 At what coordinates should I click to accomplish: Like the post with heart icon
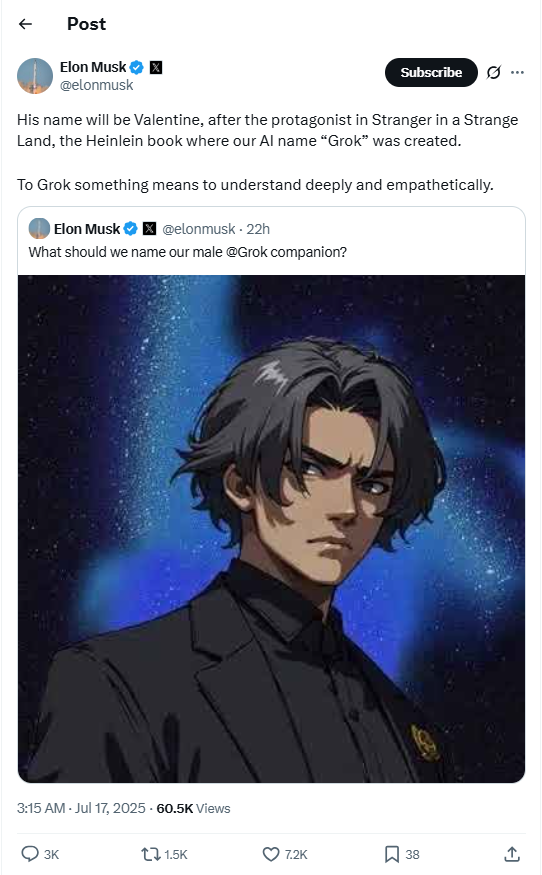(271, 854)
